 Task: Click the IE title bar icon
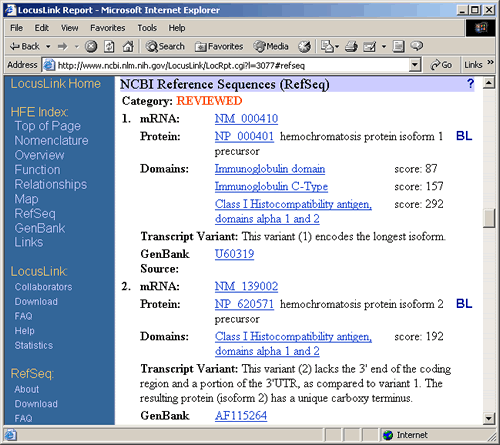click(10, 10)
